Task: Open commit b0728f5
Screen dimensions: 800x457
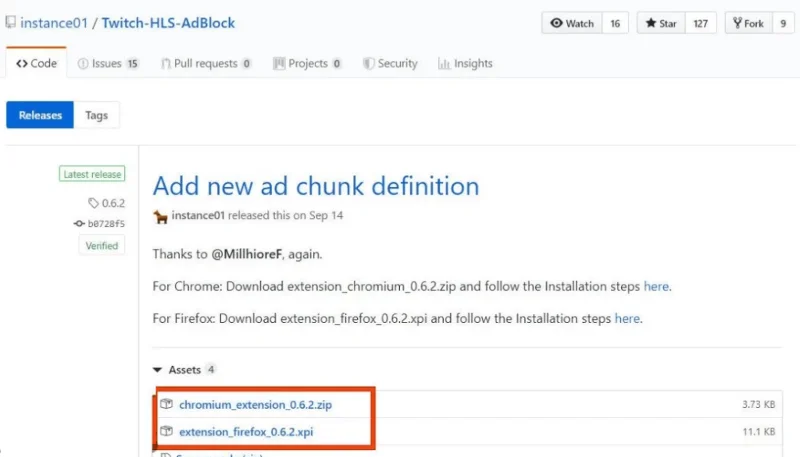Action: click(106, 223)
